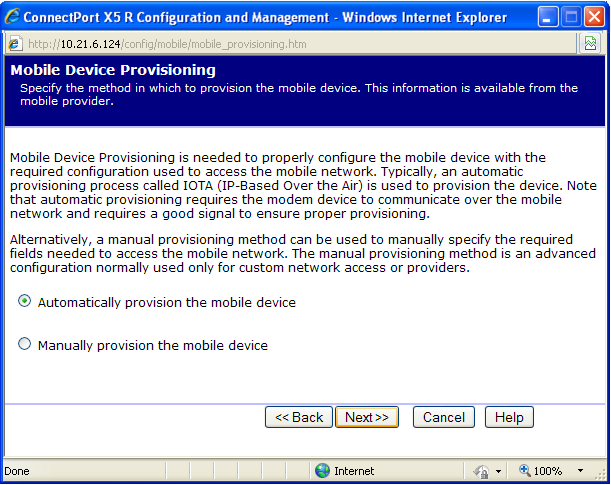The height and width of the screenshot is (485, 611).
Task: Cancel the provisioning wizard
Action: coord(443,417)
